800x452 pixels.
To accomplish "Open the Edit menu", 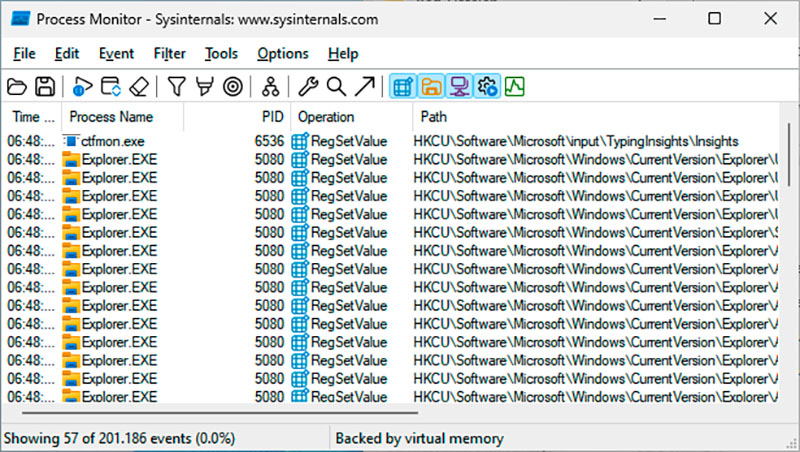I will click(x=67, y=54).
